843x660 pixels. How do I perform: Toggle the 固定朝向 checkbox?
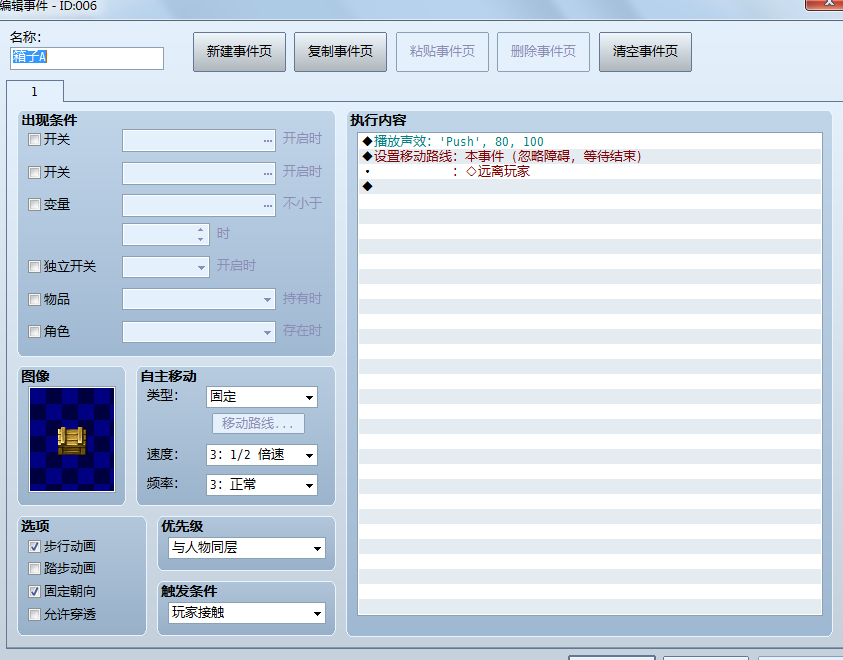pos(34,592)
